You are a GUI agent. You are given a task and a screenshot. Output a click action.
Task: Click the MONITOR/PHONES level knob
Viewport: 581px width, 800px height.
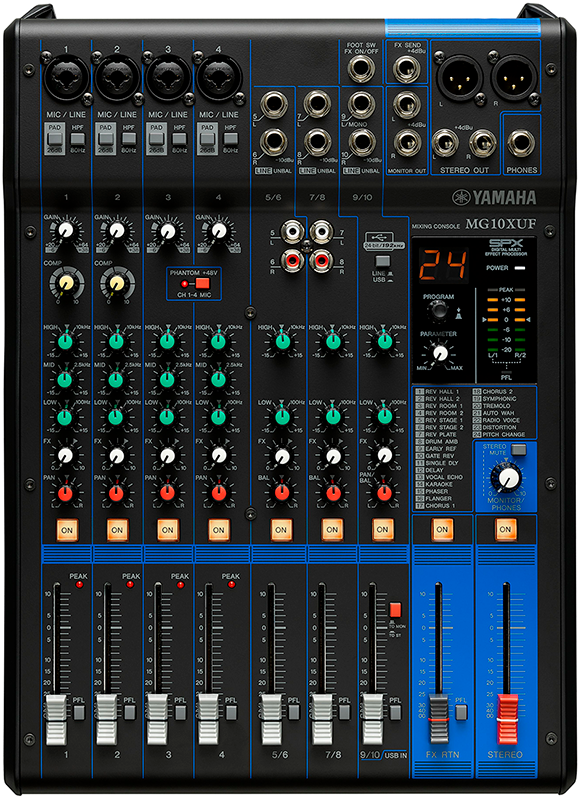pyautogui.click(x=508, y=478)
